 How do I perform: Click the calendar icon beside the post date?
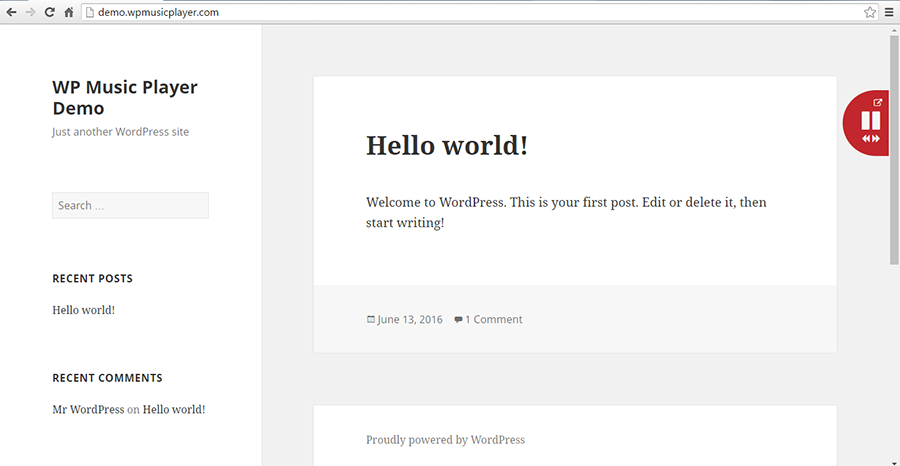[x=371, y=320]
